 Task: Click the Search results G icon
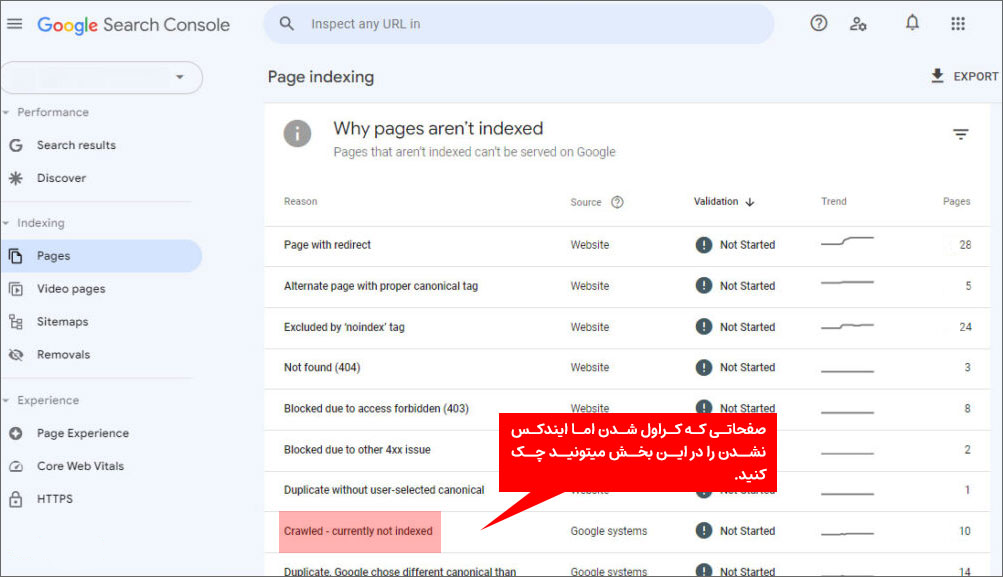pyautogui.click(x=16, y=145)
